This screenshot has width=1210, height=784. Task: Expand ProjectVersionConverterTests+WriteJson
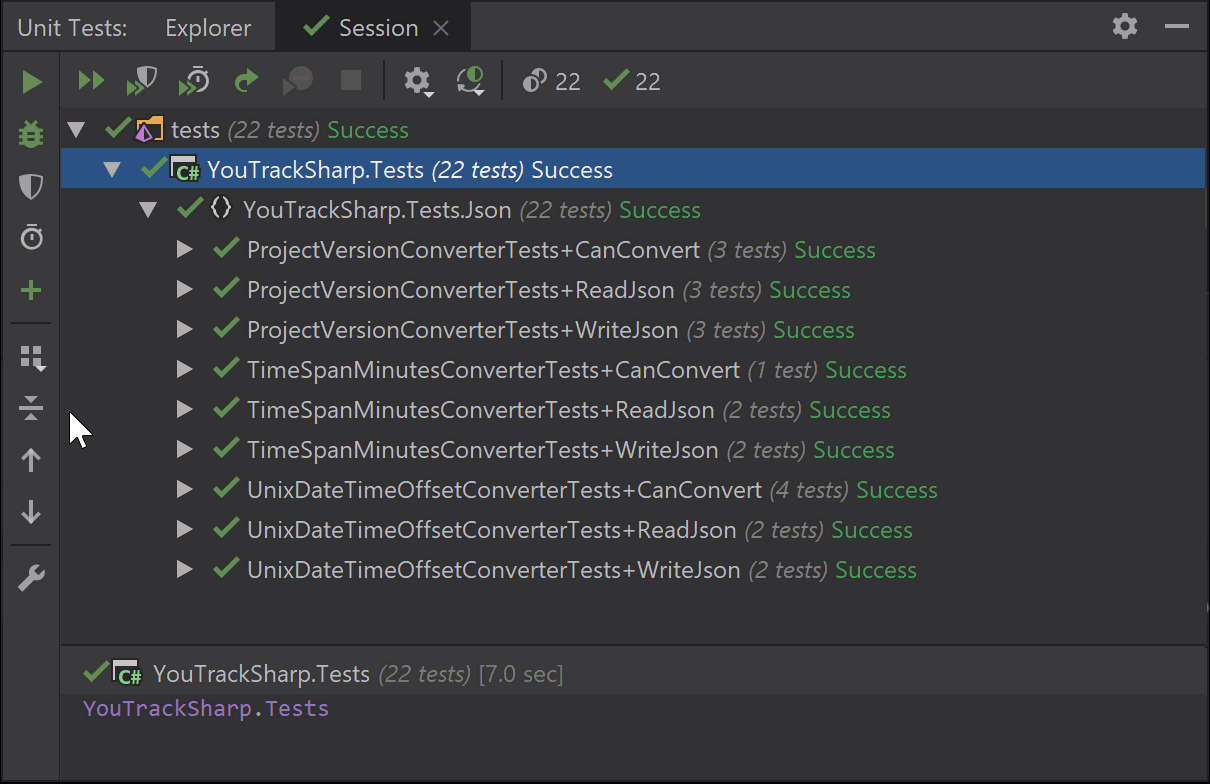coord(184,330)
